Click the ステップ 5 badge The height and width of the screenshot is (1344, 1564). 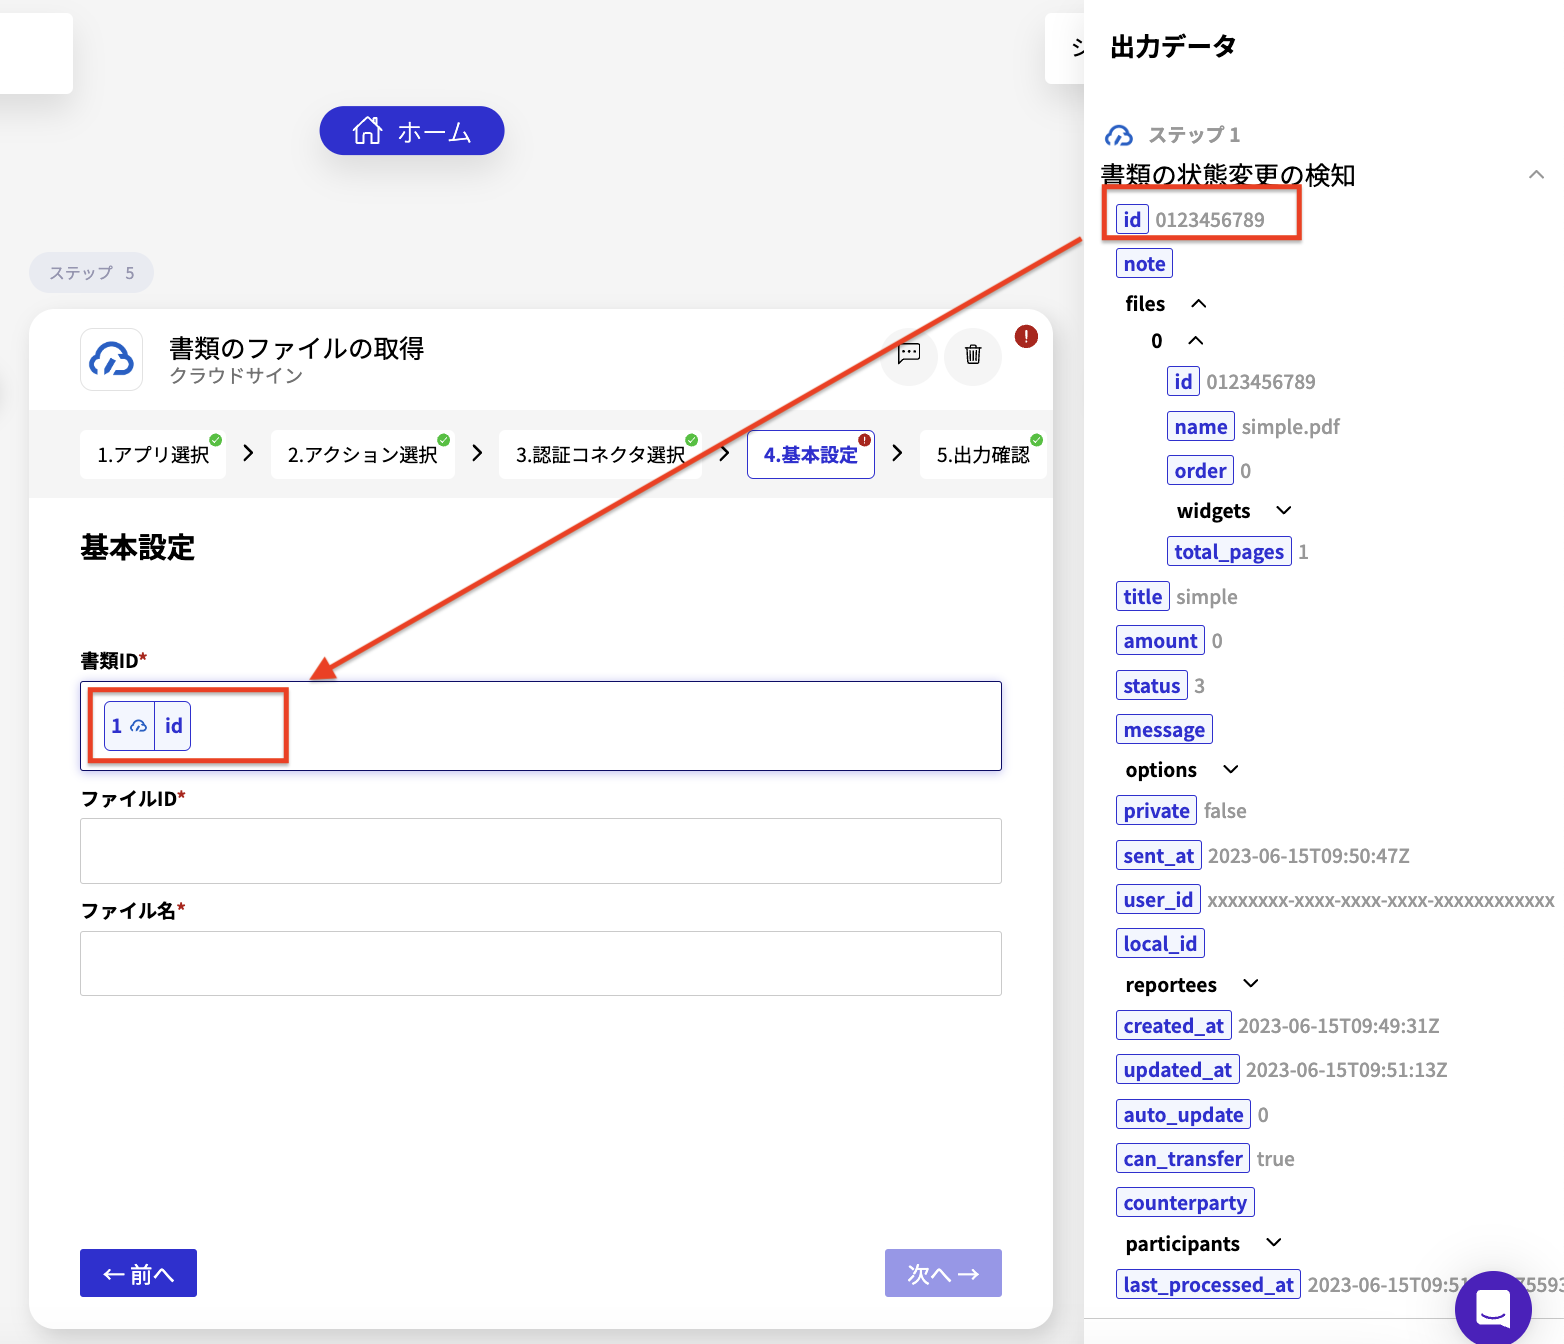91,273
